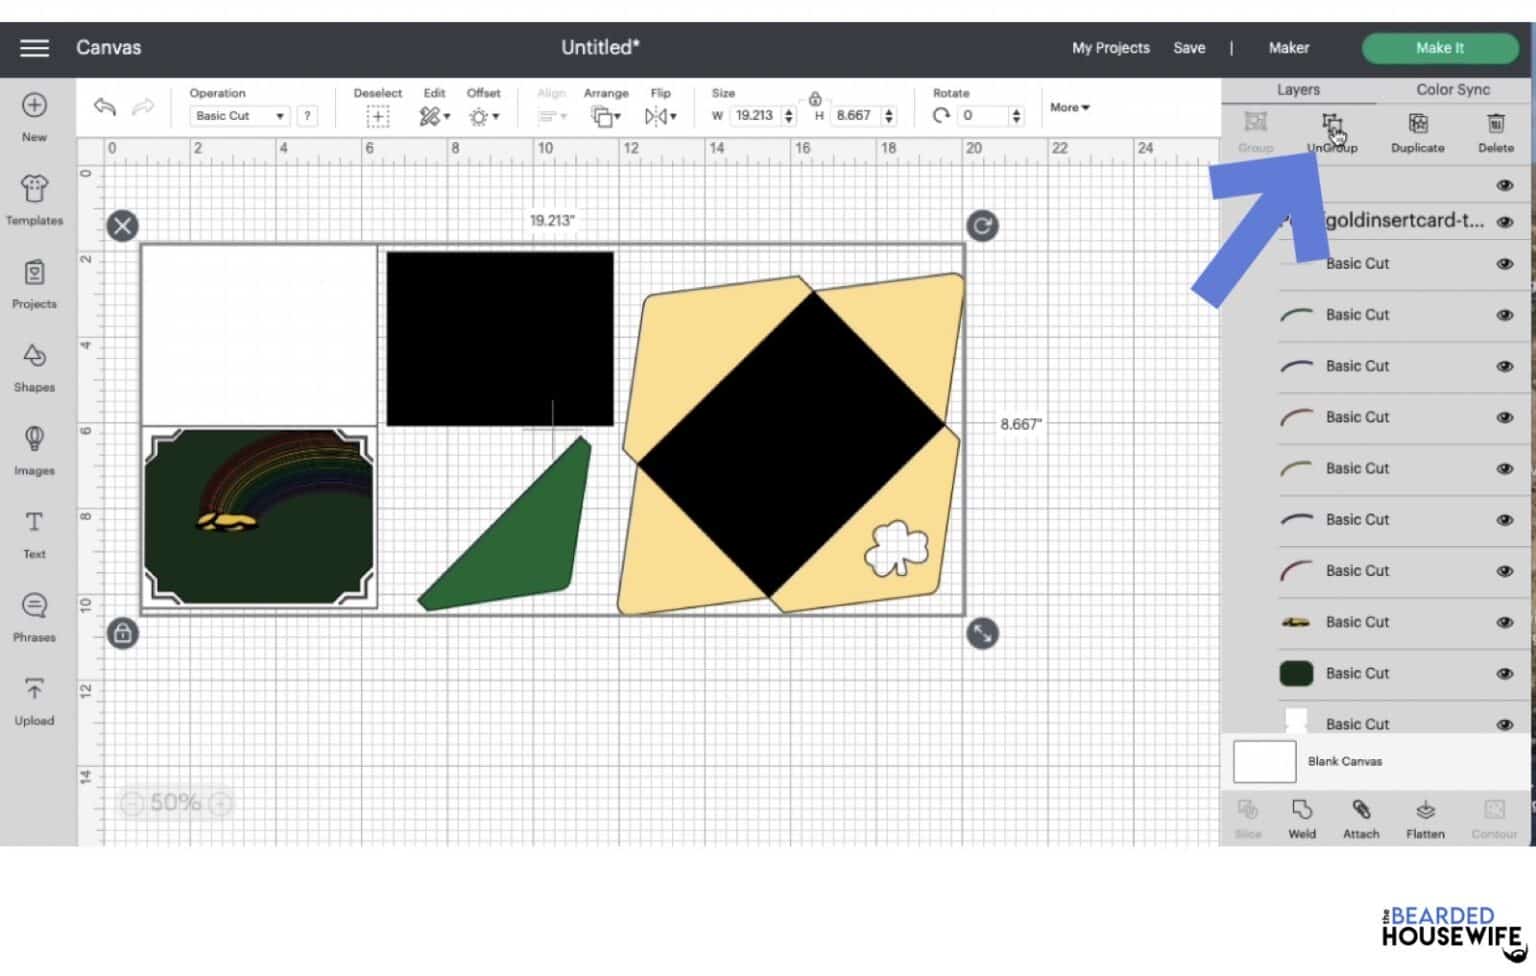Screen dimensions: 1536x976
Task: Open My Projects link
Action: click(1110, 48)
